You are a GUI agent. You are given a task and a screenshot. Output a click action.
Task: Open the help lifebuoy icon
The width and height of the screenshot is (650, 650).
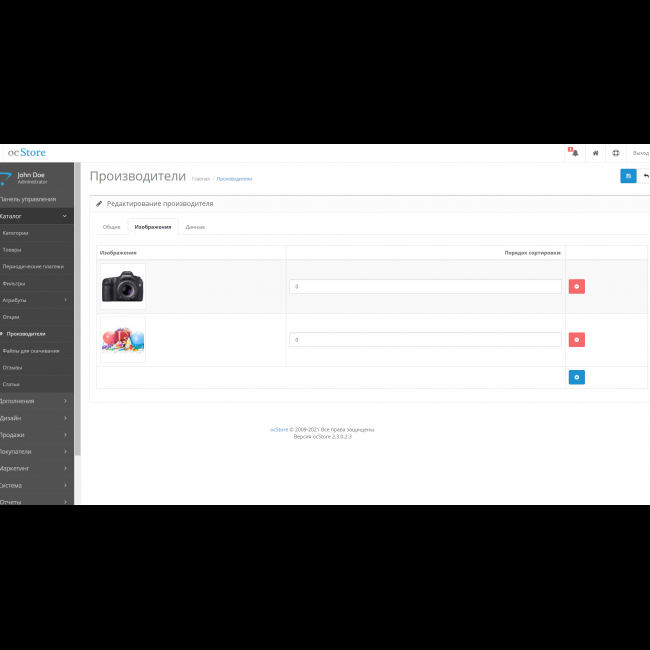616,153
